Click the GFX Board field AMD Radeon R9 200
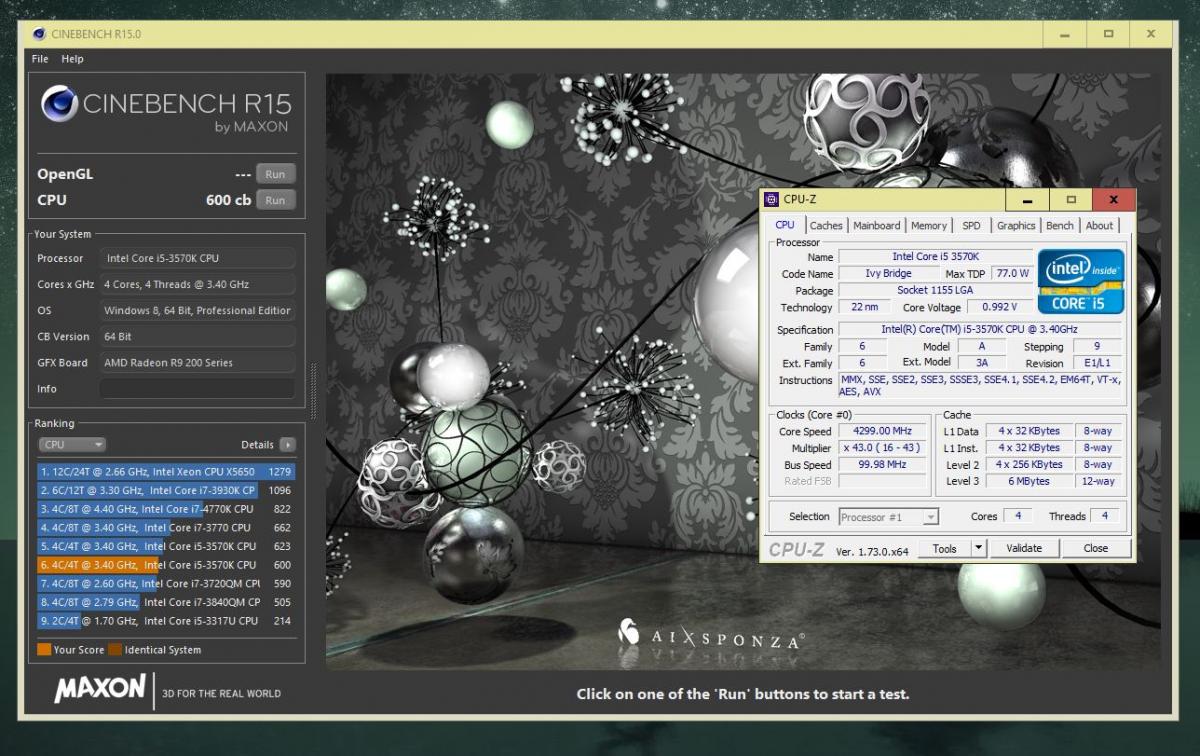 point(197,363)
